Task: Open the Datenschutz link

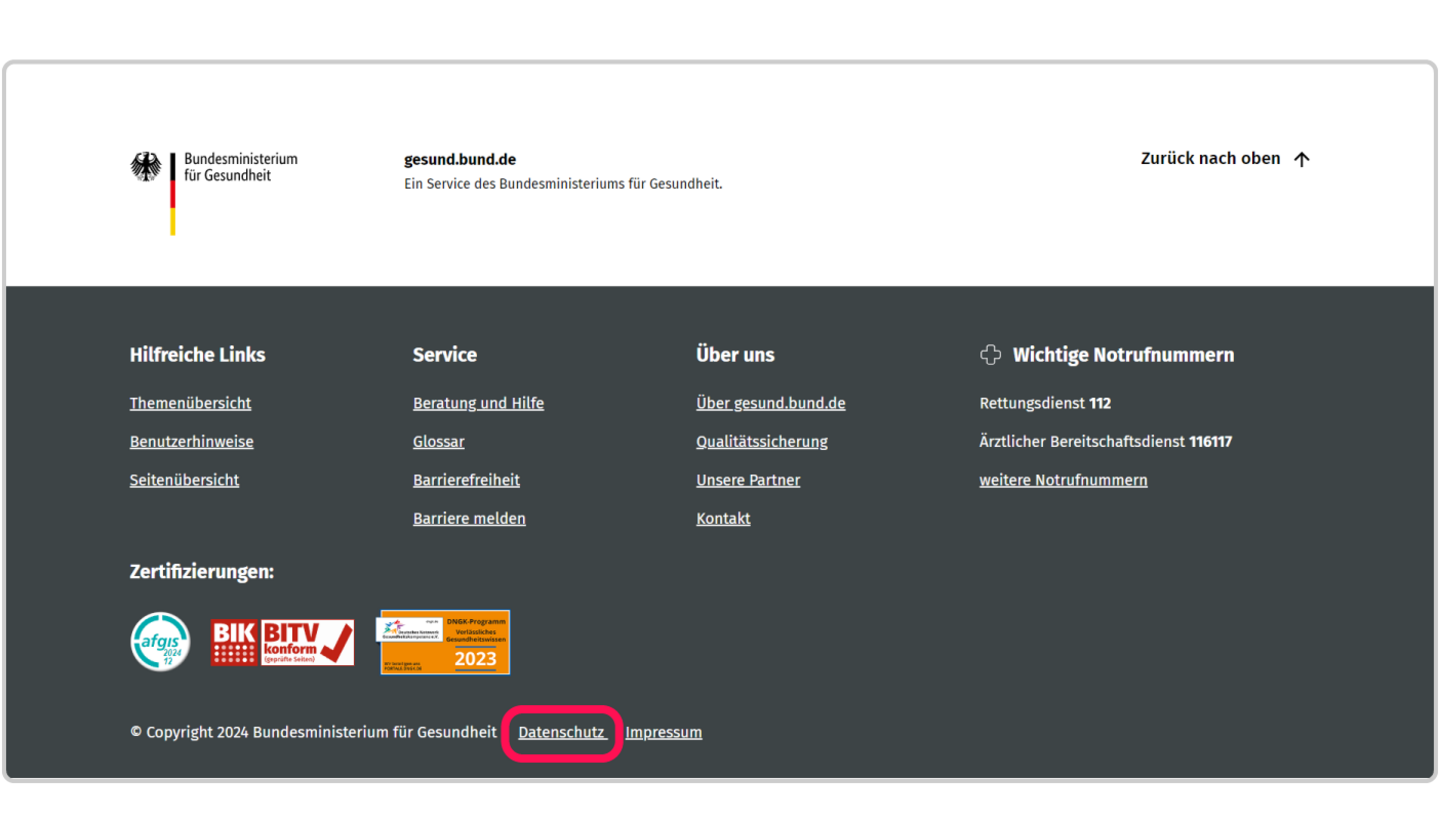Action: tap(561, 732)
